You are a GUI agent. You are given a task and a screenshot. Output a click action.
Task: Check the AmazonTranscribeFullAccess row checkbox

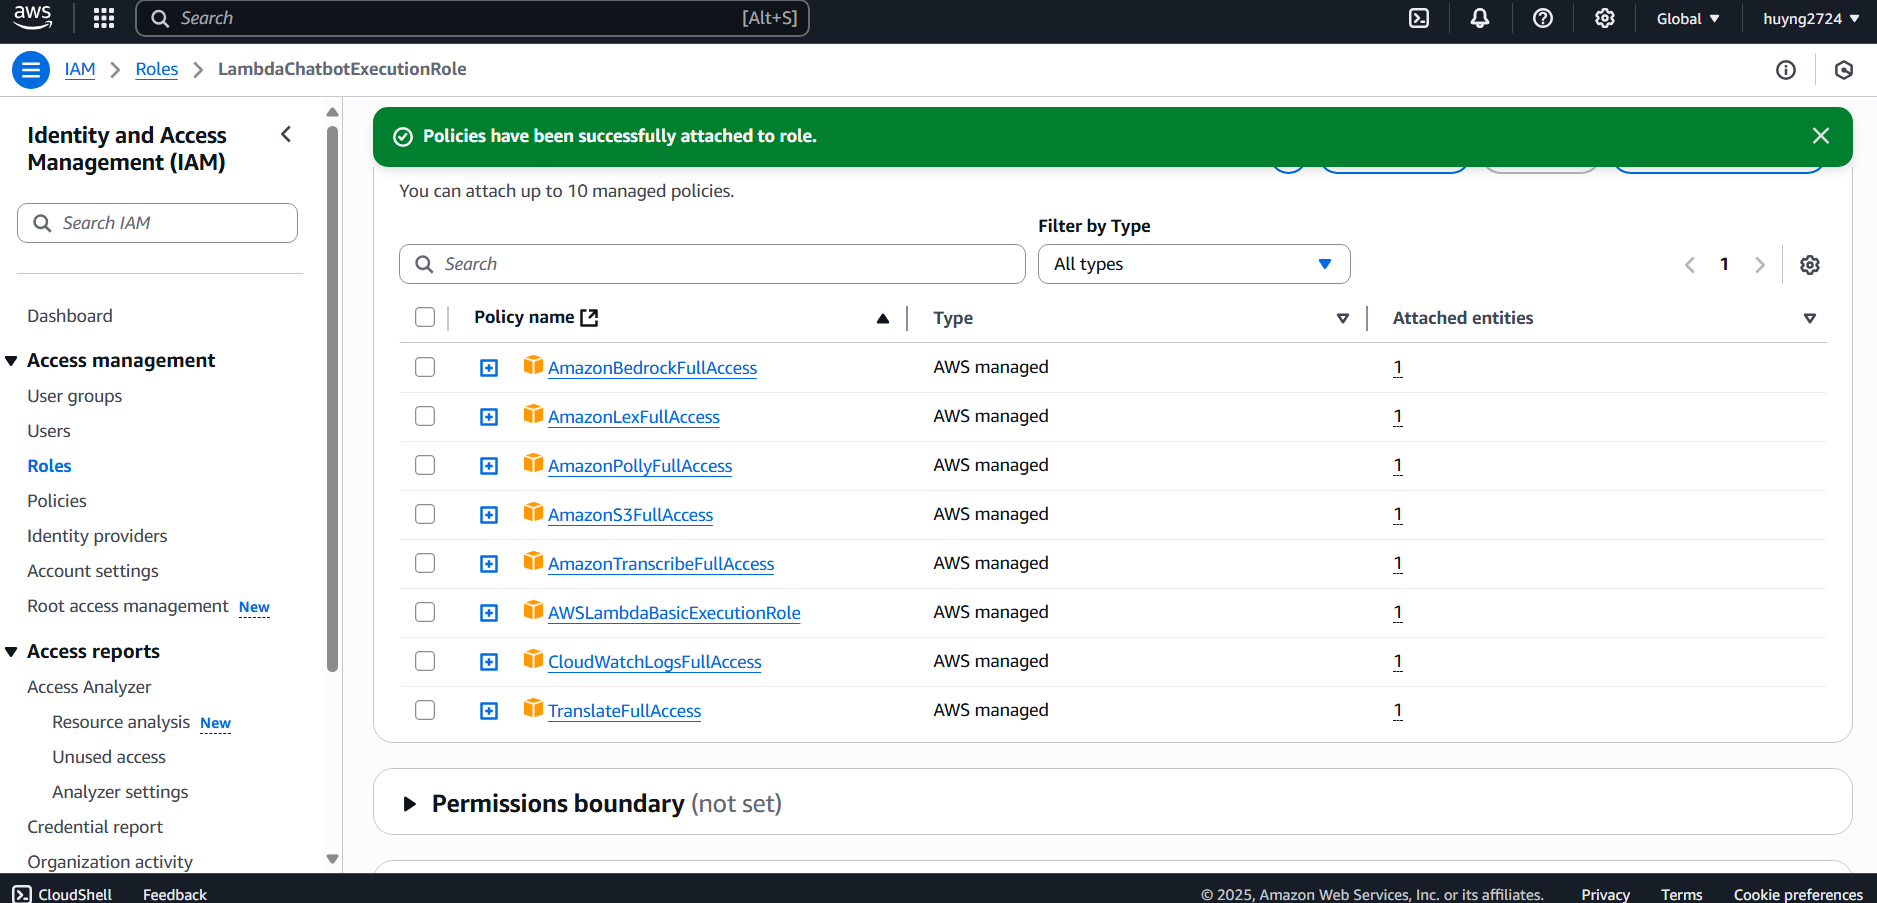click(425, 563)
